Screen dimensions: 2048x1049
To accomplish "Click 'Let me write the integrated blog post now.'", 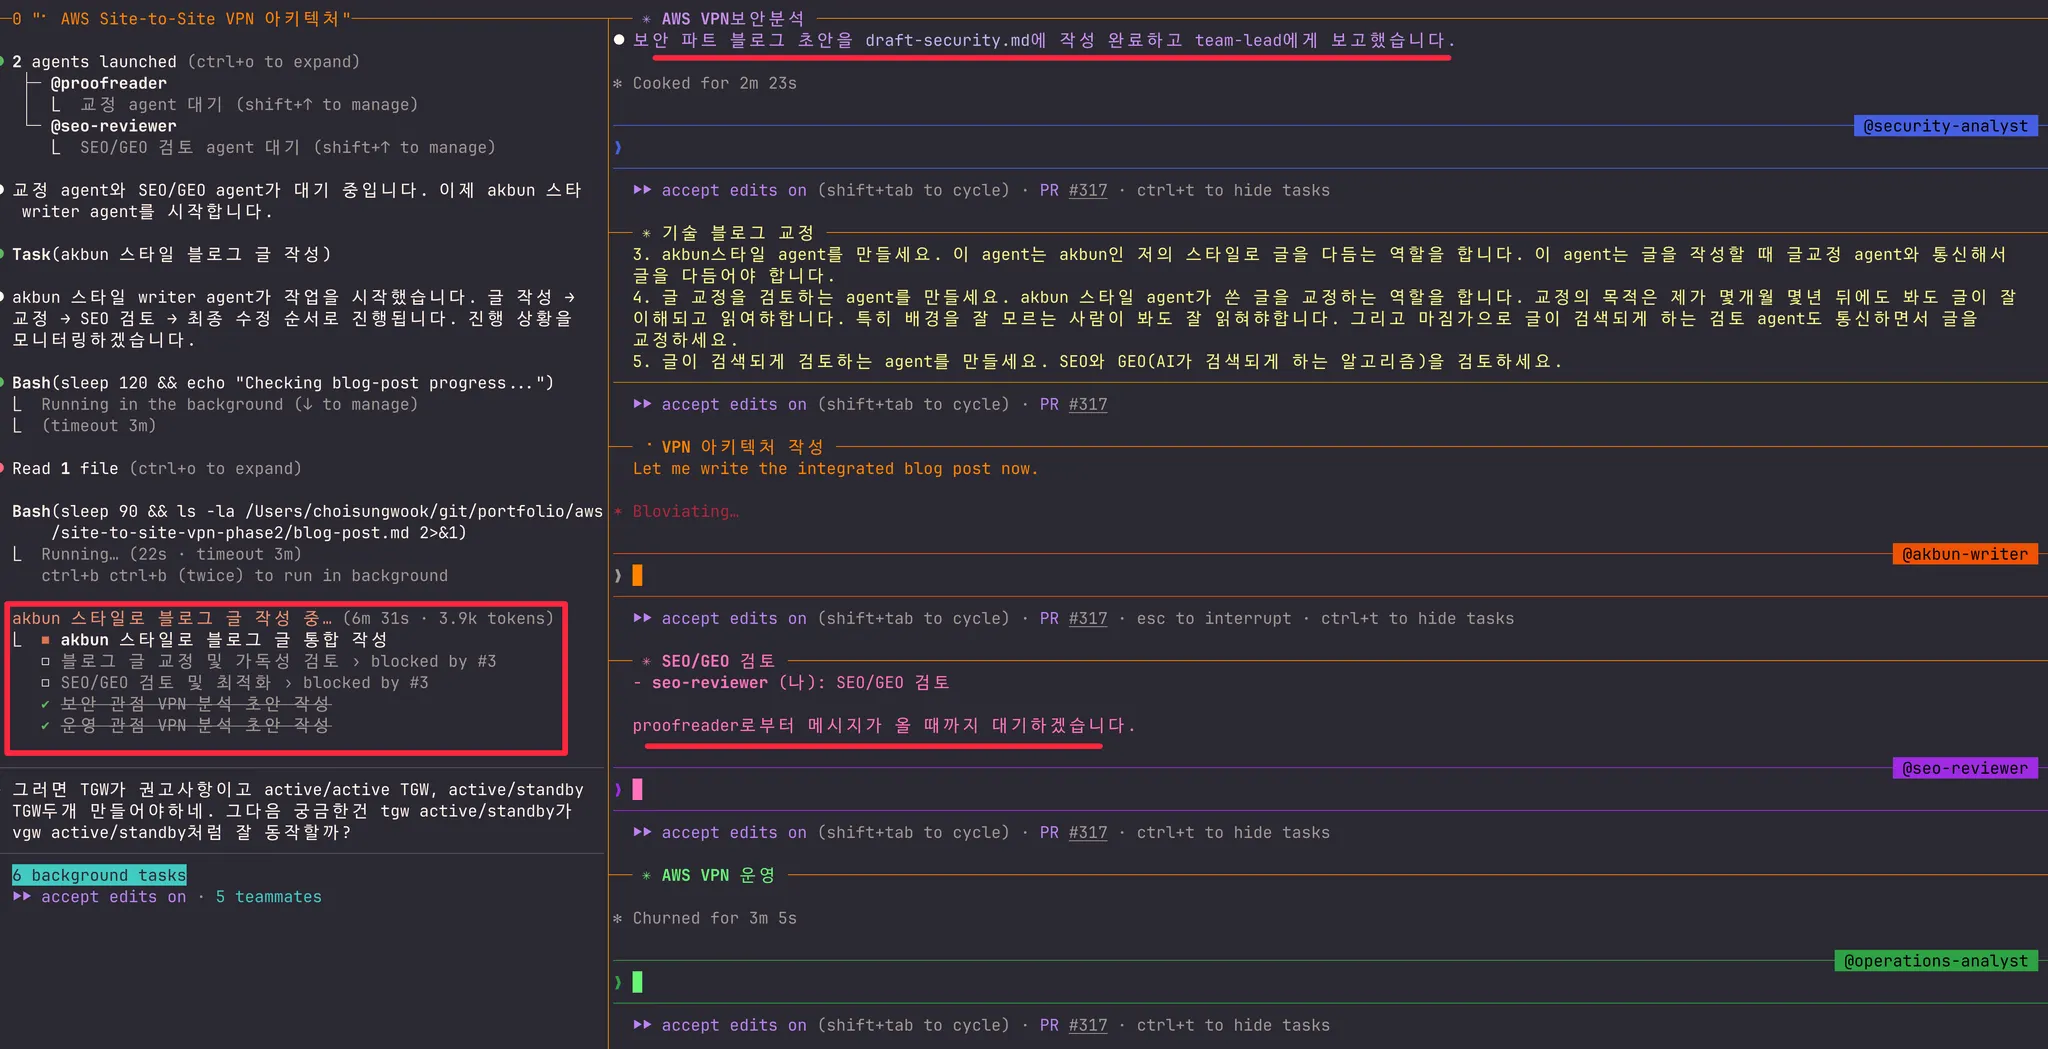I will [835, 469].
